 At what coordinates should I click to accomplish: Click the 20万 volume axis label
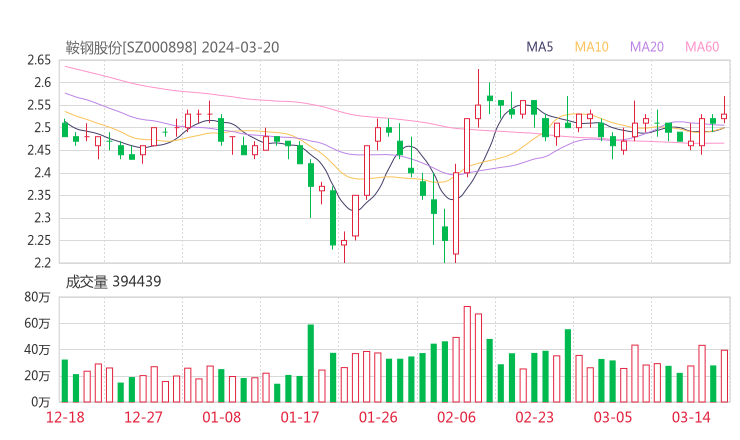(x=37, y=376)
